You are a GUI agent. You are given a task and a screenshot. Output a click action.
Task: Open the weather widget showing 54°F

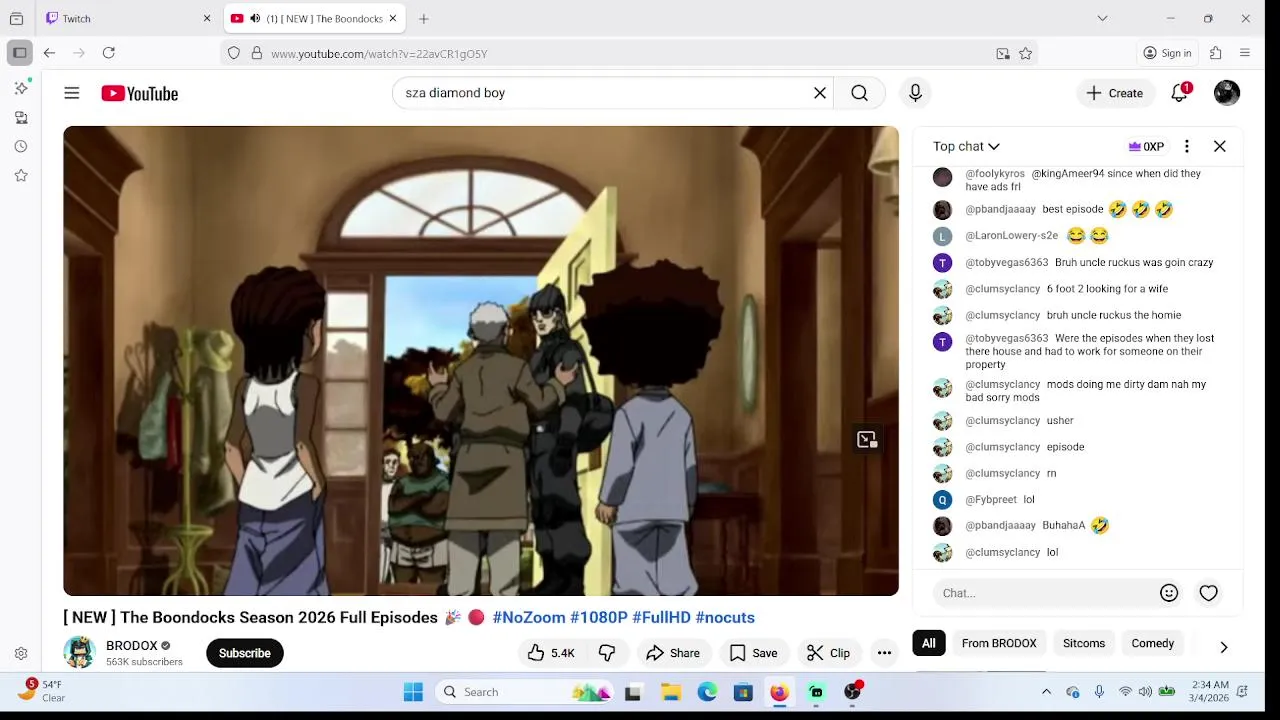[x=40, y=691]
